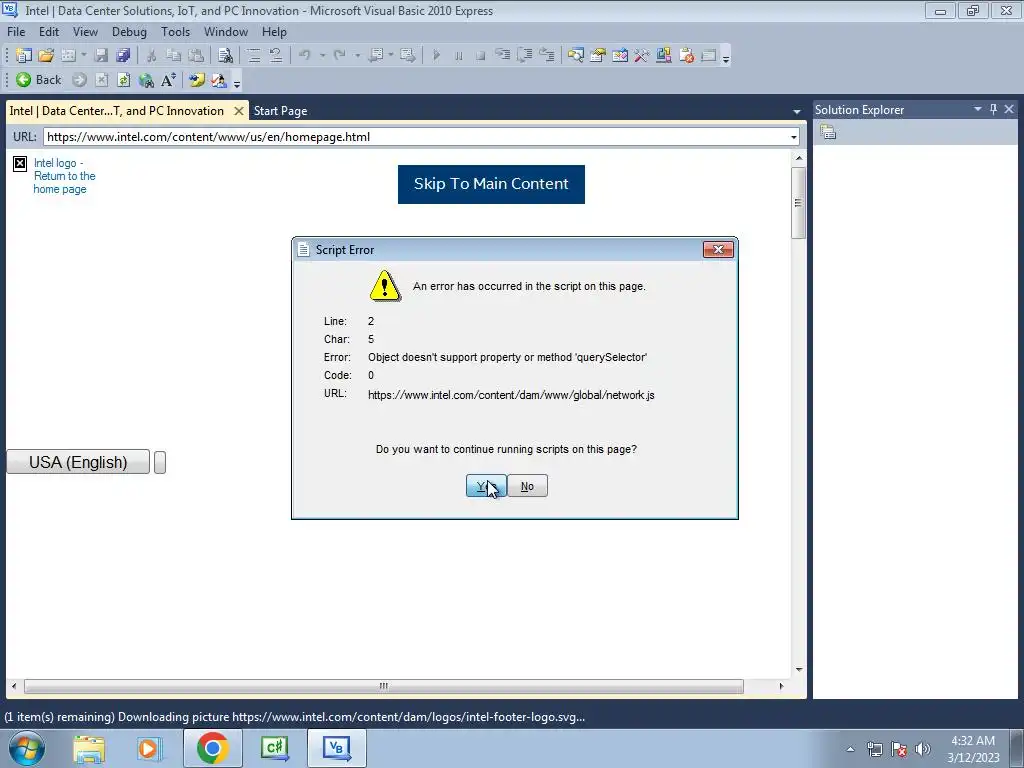This screenshot has height=768, width=1024.
Task: Click the web browser Refresh icon
Action: 123,80
